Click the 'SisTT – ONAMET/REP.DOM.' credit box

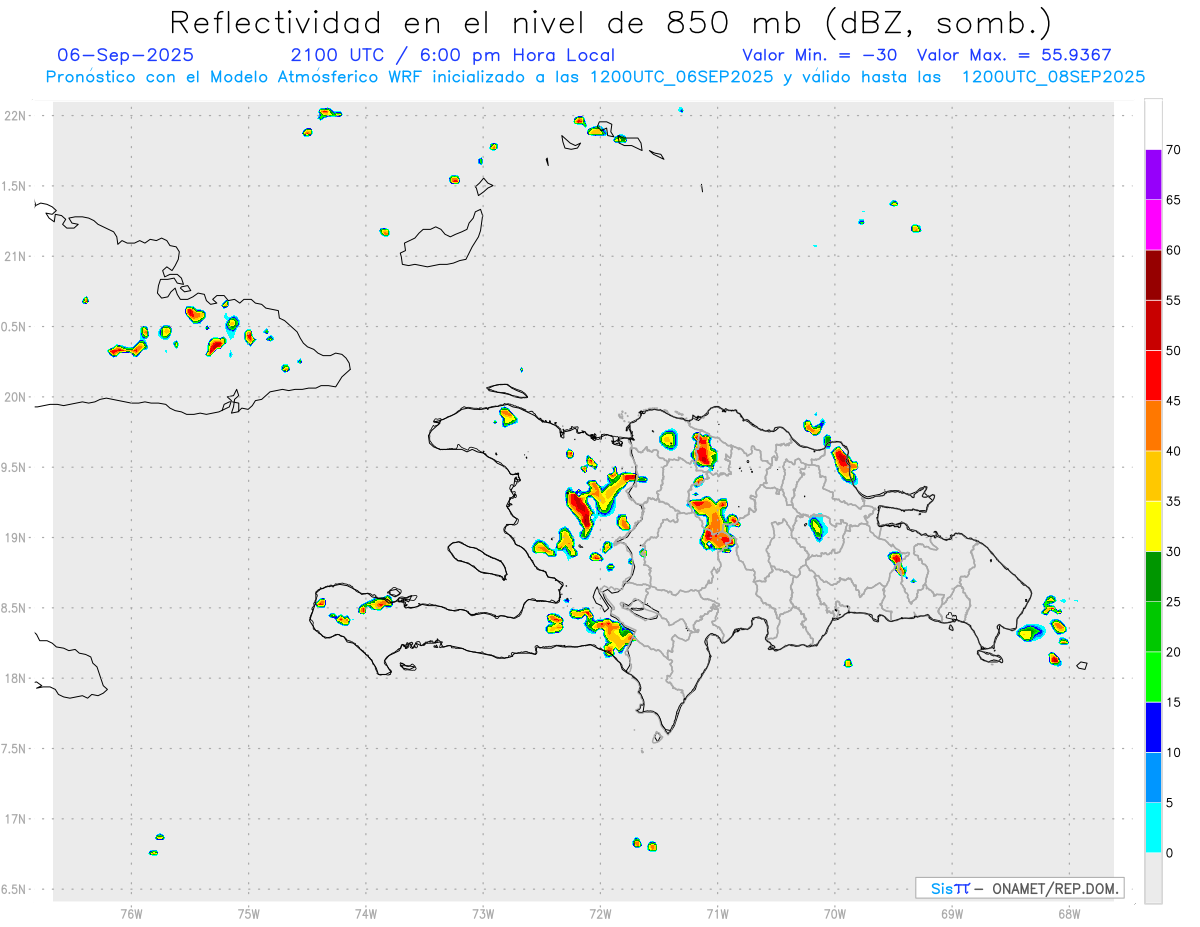[1019, 888]
